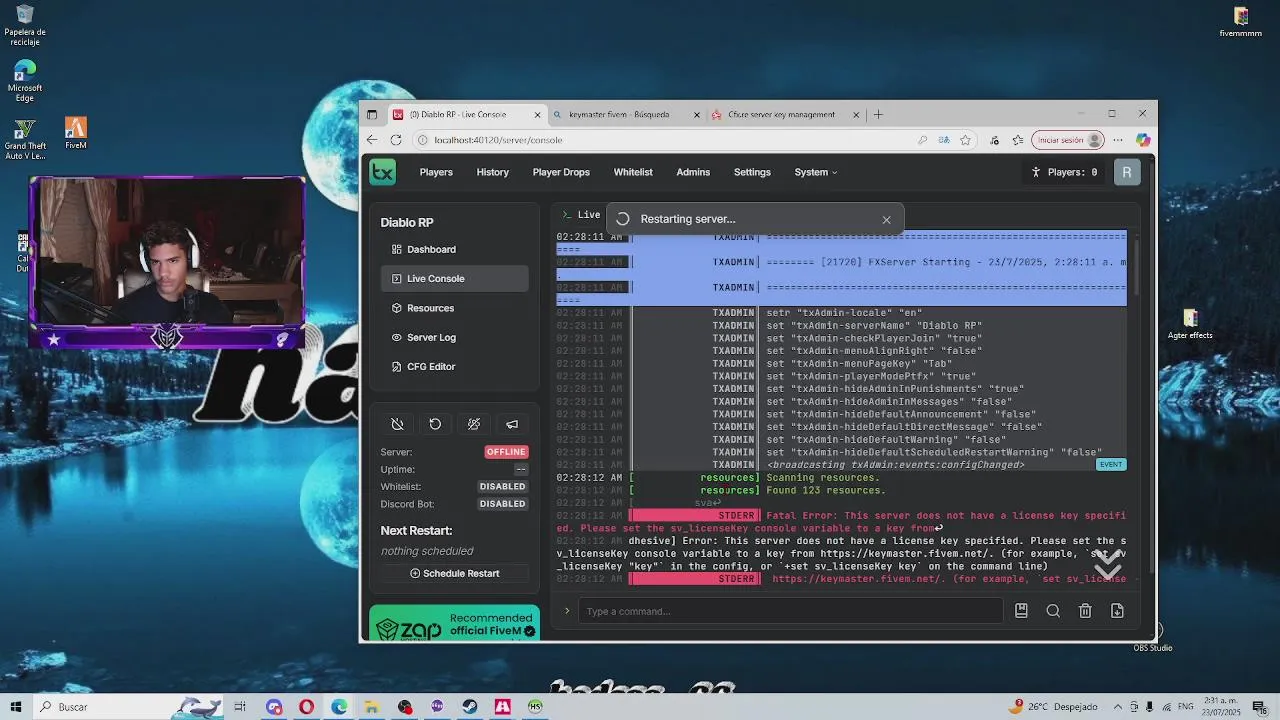
Task: Click the Players: 0 counter
Action: click(x=1065, y=172)
